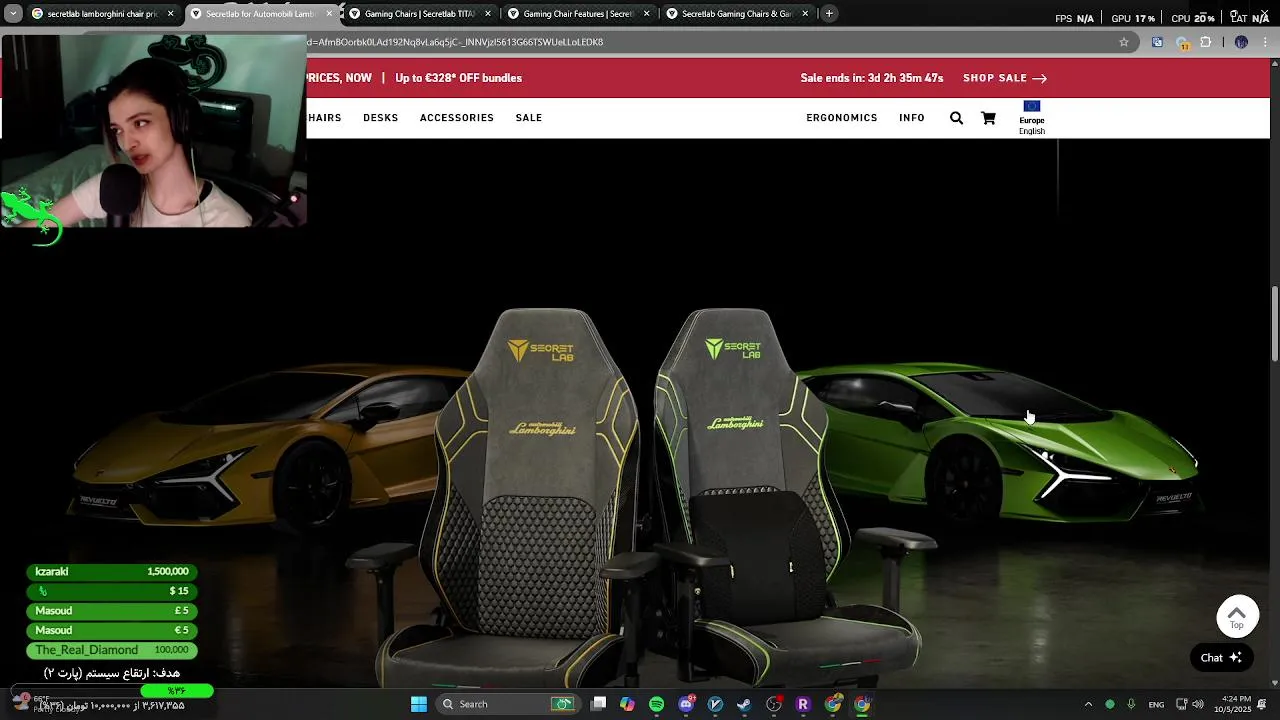
Task: Open the notification bell icon
Action: [1262, 704]
